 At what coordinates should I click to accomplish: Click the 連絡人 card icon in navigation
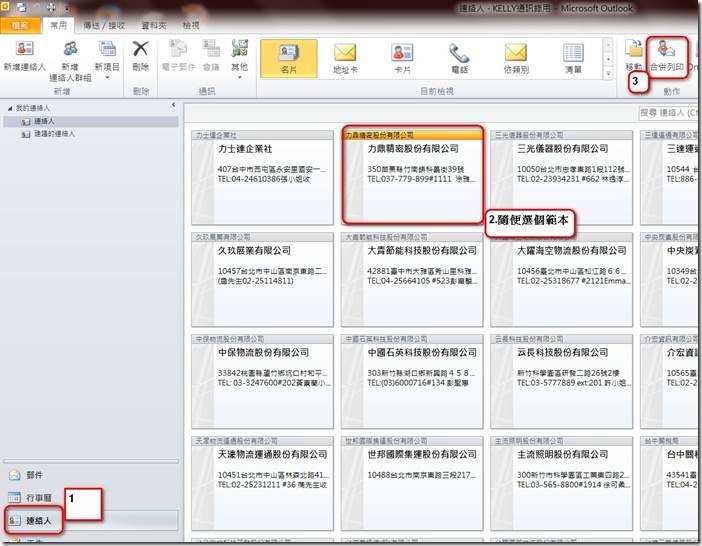tap(14, 520)
